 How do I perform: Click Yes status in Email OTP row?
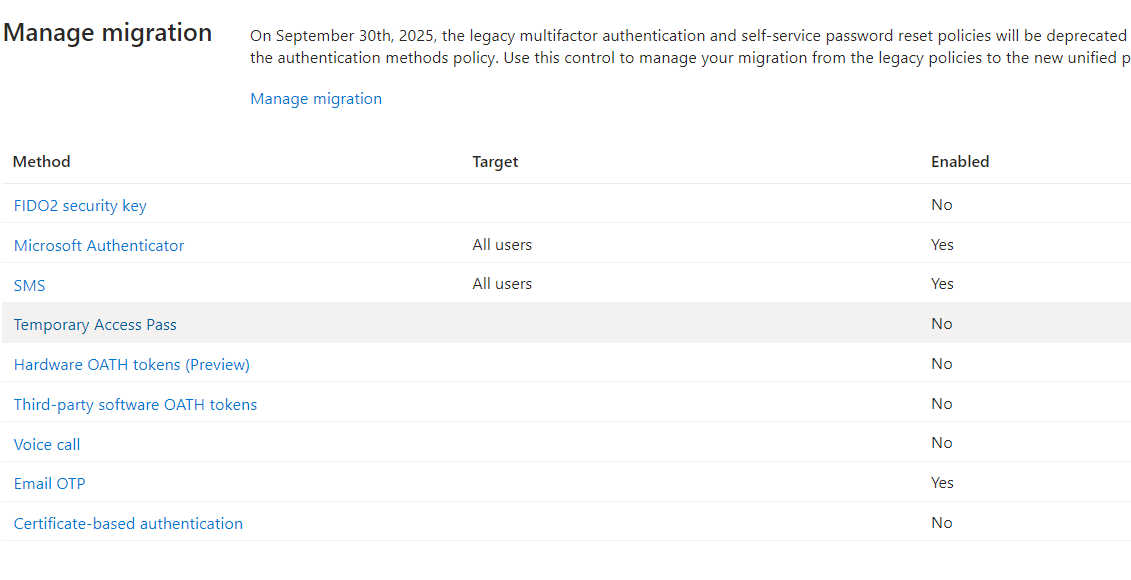click(943, 483)
